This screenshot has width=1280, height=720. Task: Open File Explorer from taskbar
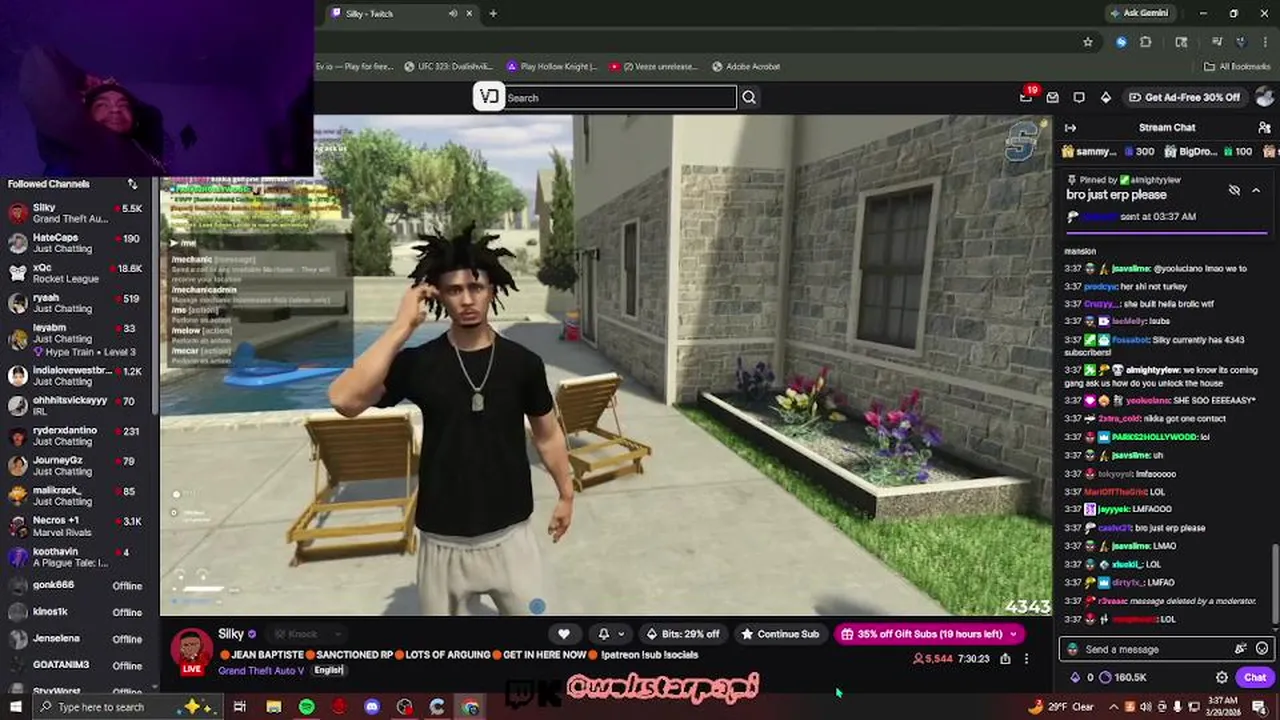point(273,707)
